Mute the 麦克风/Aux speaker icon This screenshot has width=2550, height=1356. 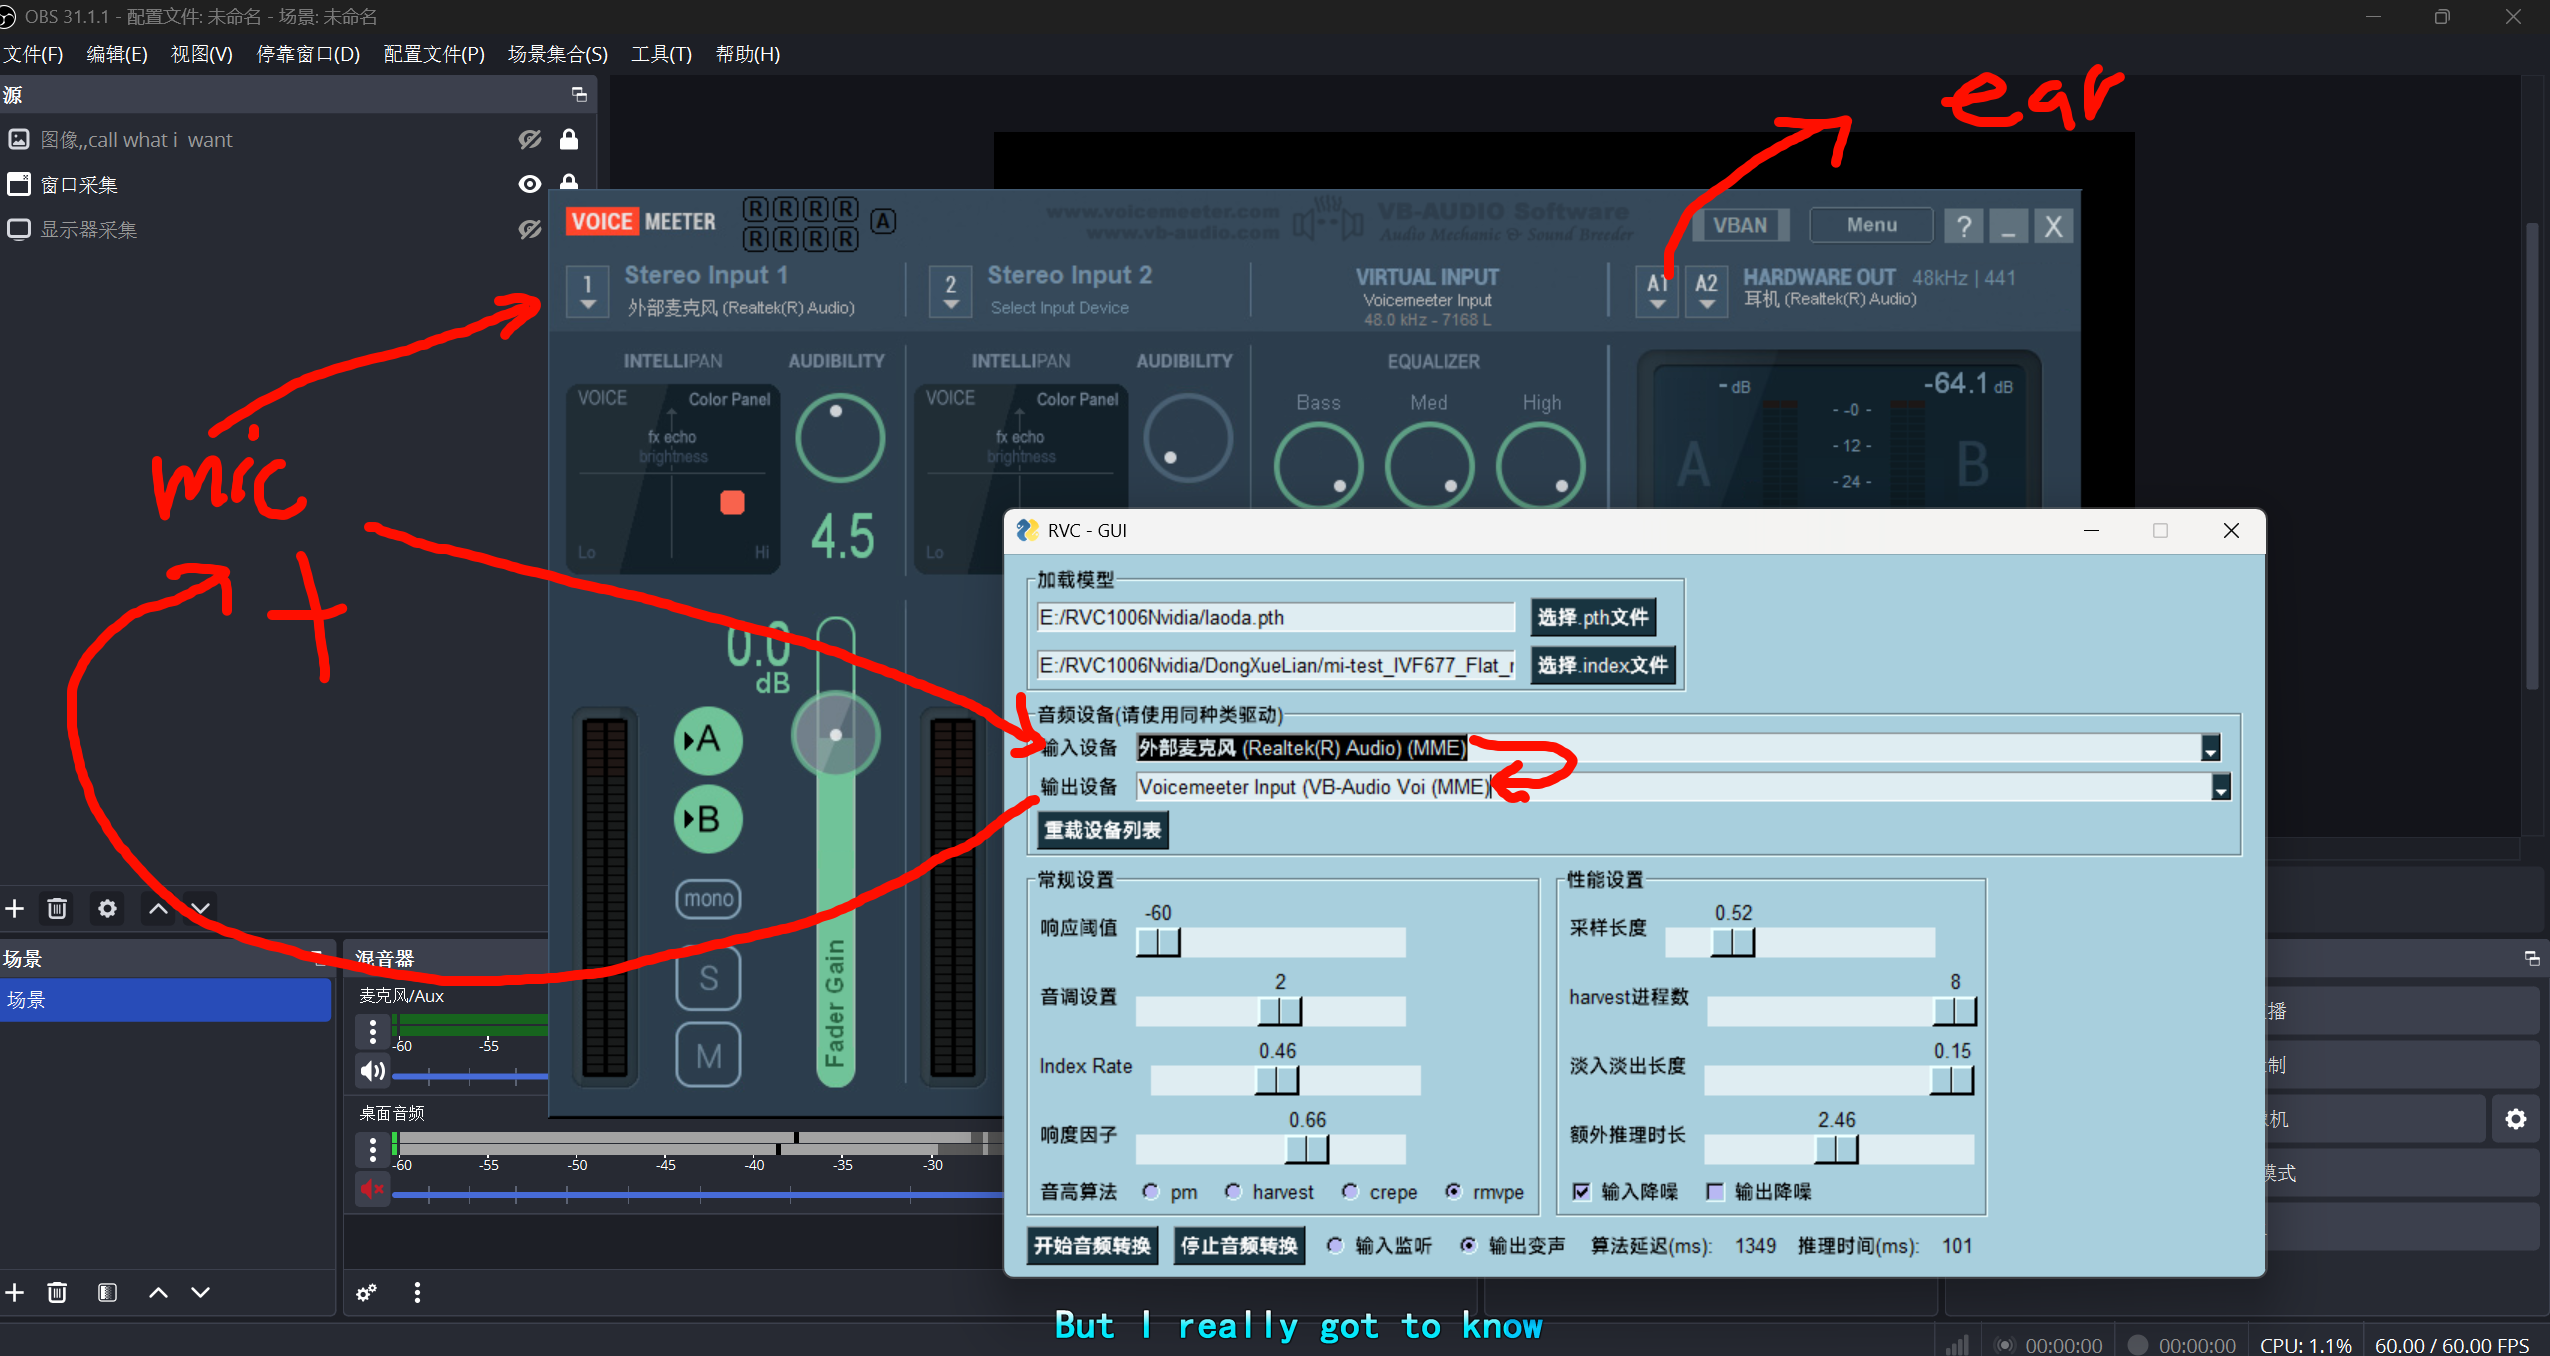coord(373,1071)
